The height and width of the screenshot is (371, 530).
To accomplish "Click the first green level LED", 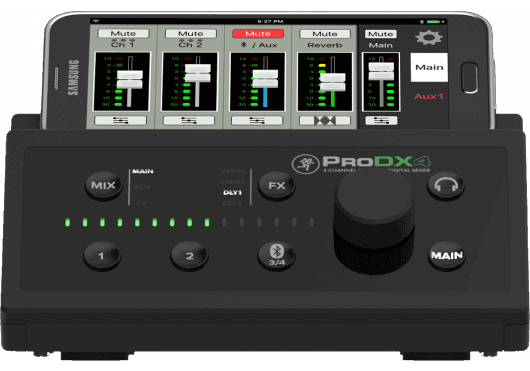I will point(67,222).
